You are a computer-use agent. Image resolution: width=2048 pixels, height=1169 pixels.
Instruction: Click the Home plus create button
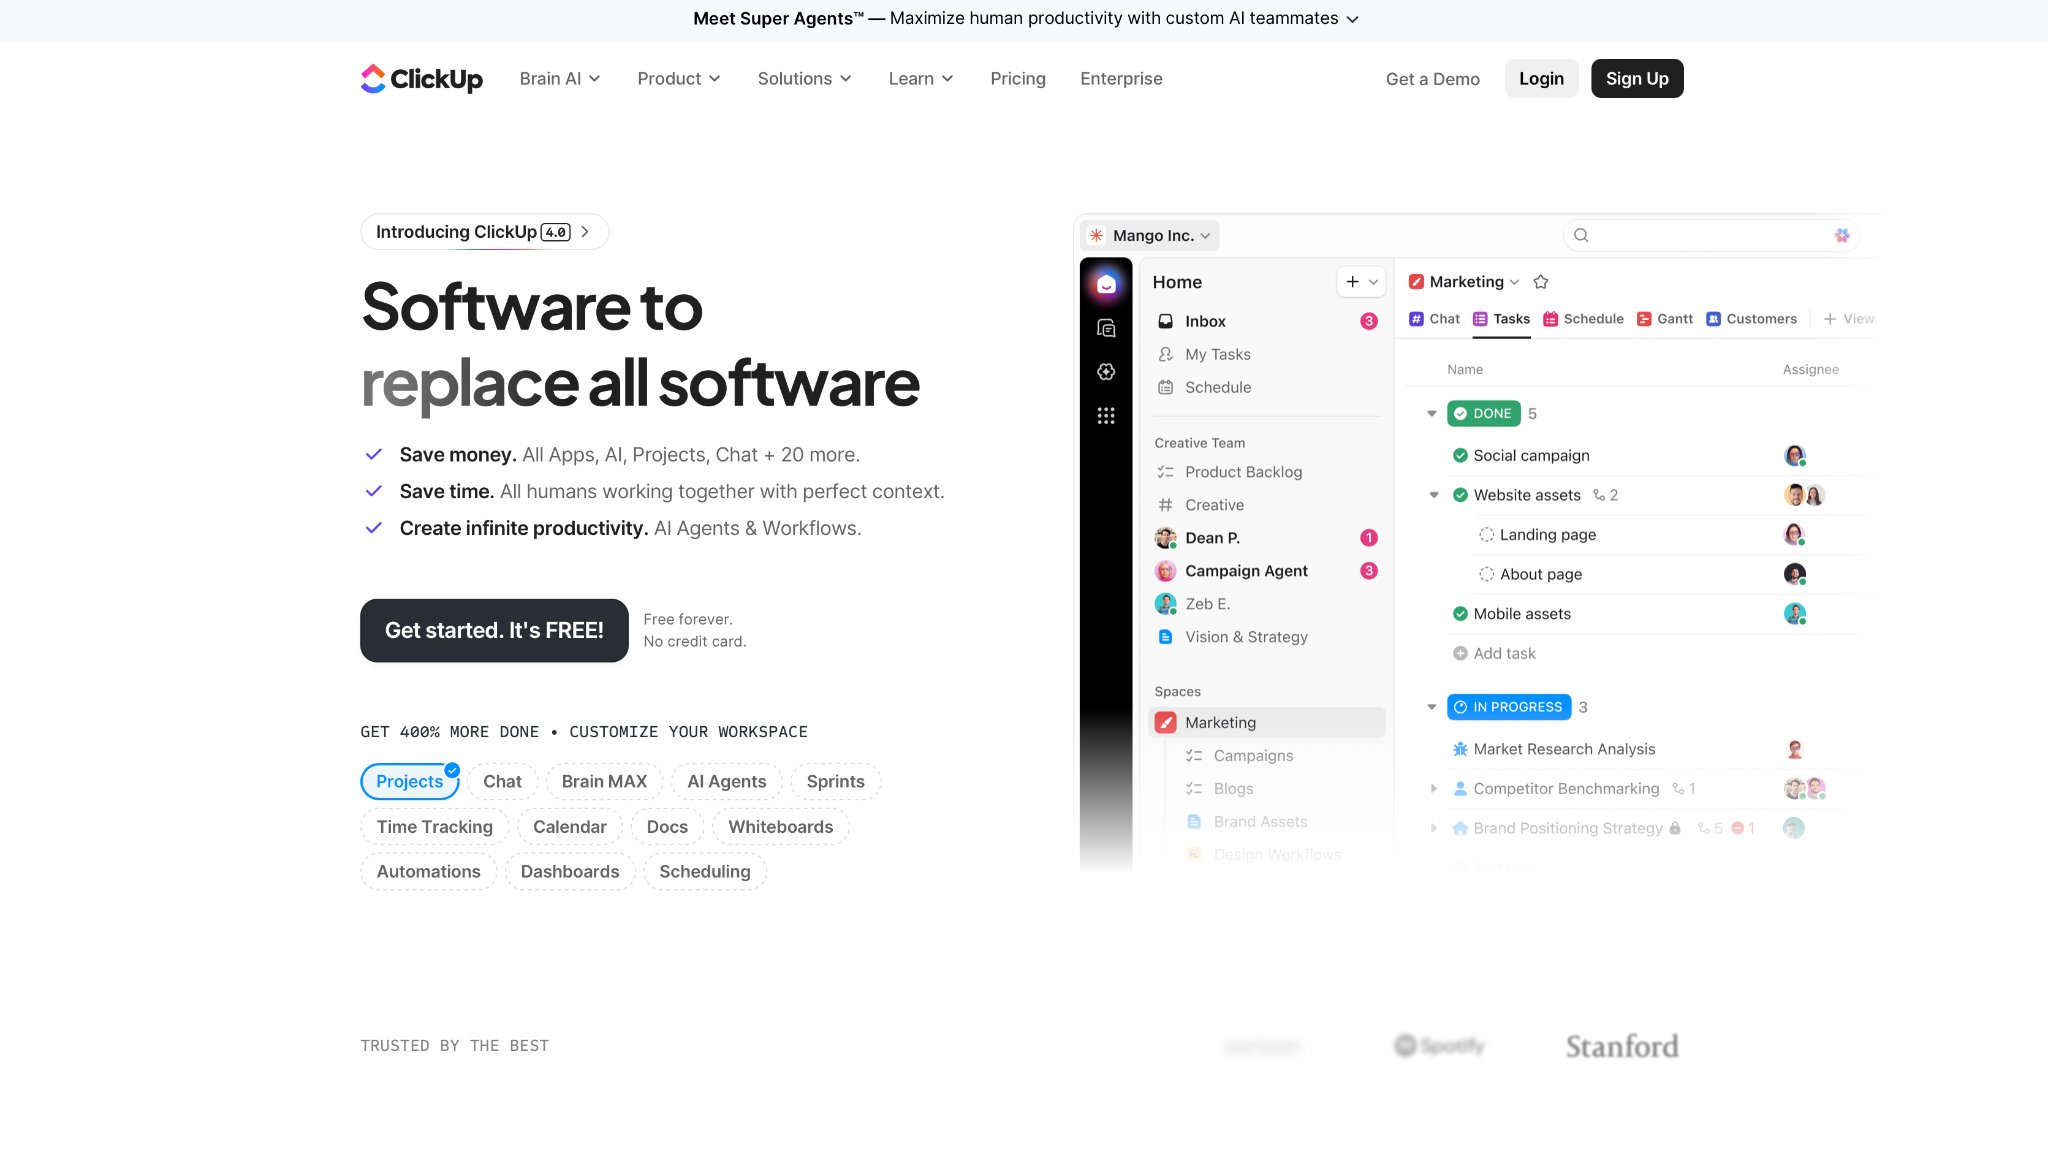pos(1352,282)
